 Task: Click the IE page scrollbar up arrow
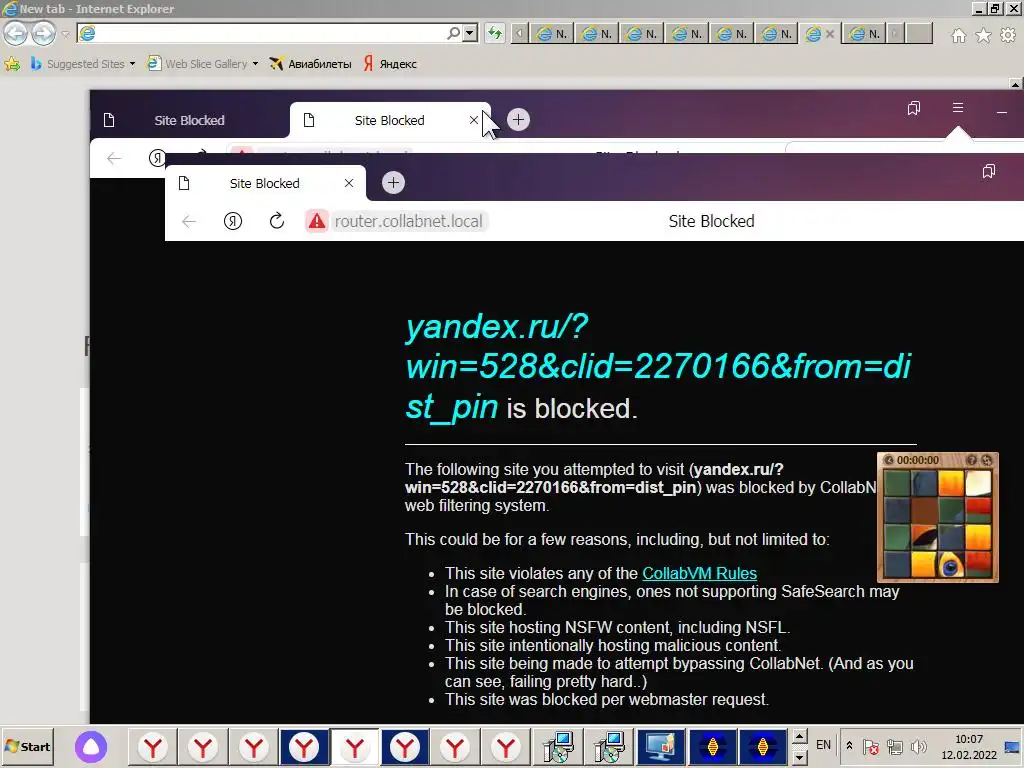(1016, 84)
